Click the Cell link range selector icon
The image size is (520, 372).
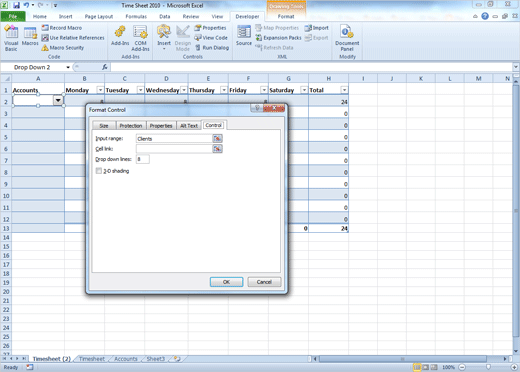tap(217, 149)
